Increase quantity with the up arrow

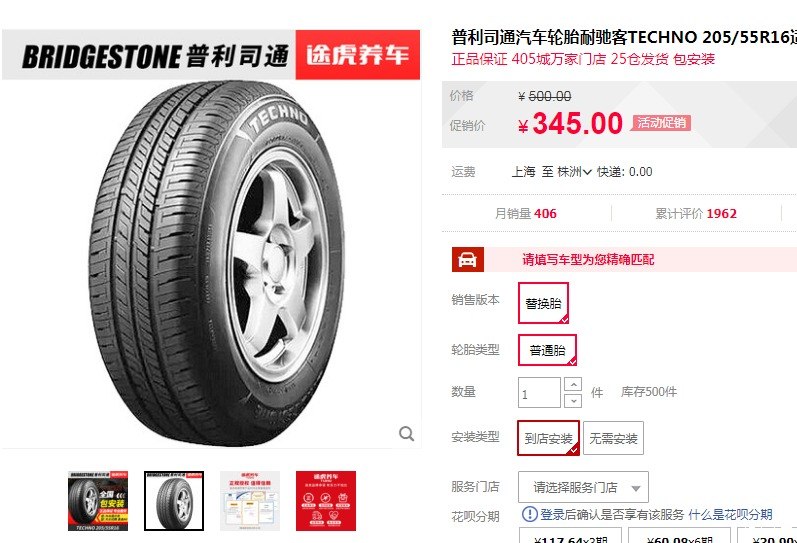(573, 384)
